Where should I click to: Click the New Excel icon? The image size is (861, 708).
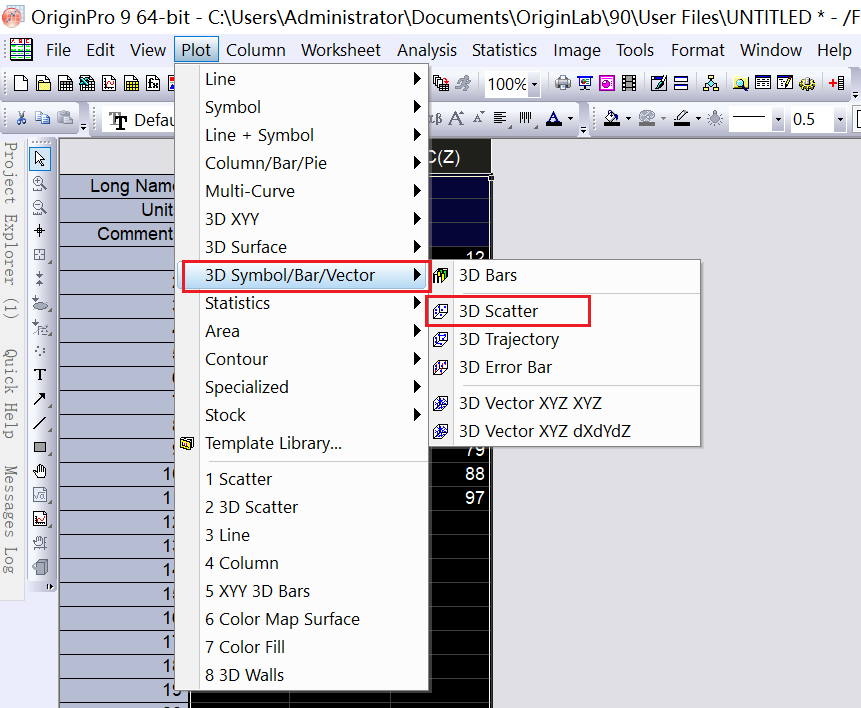pos(87,83)
